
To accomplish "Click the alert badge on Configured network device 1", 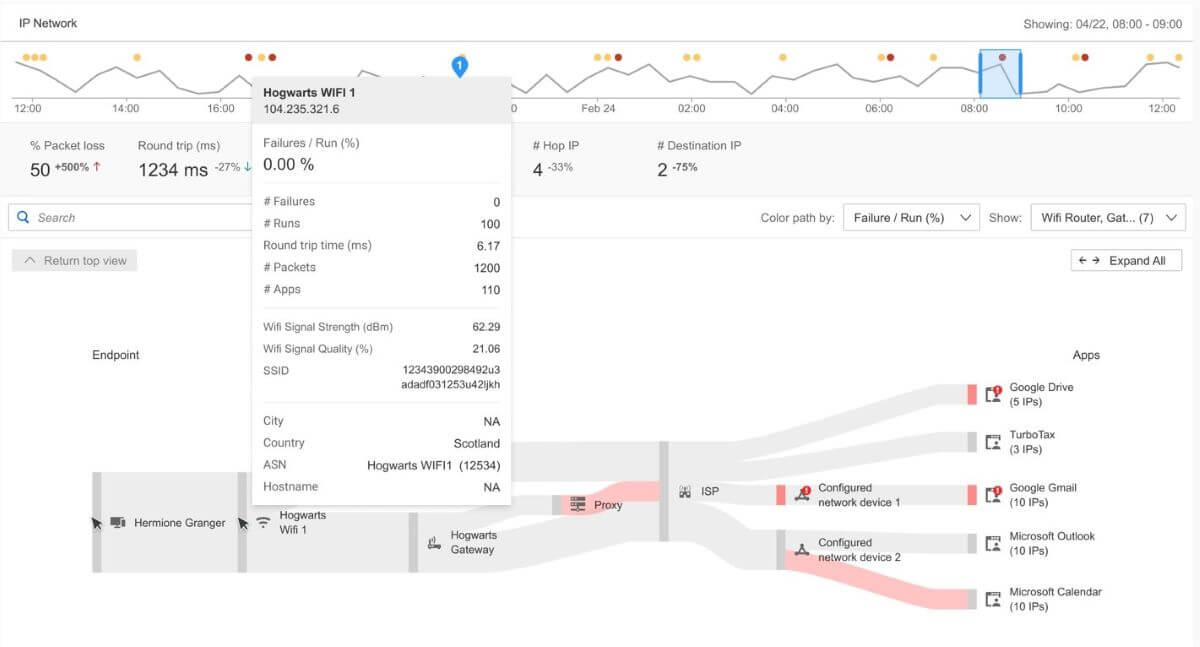I will tap(805, 489).
